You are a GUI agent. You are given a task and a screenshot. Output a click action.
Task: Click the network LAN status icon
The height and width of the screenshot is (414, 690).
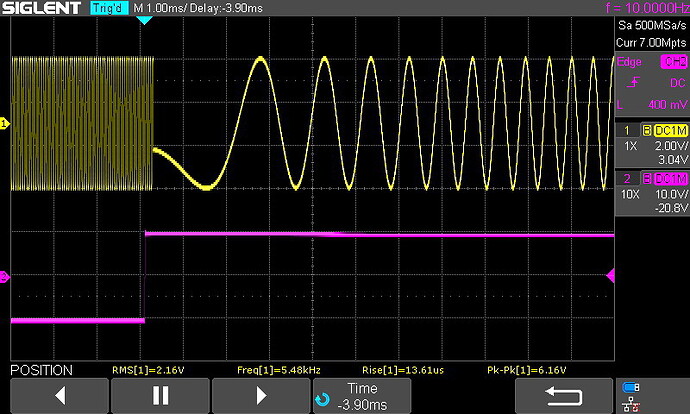point(631,402)
